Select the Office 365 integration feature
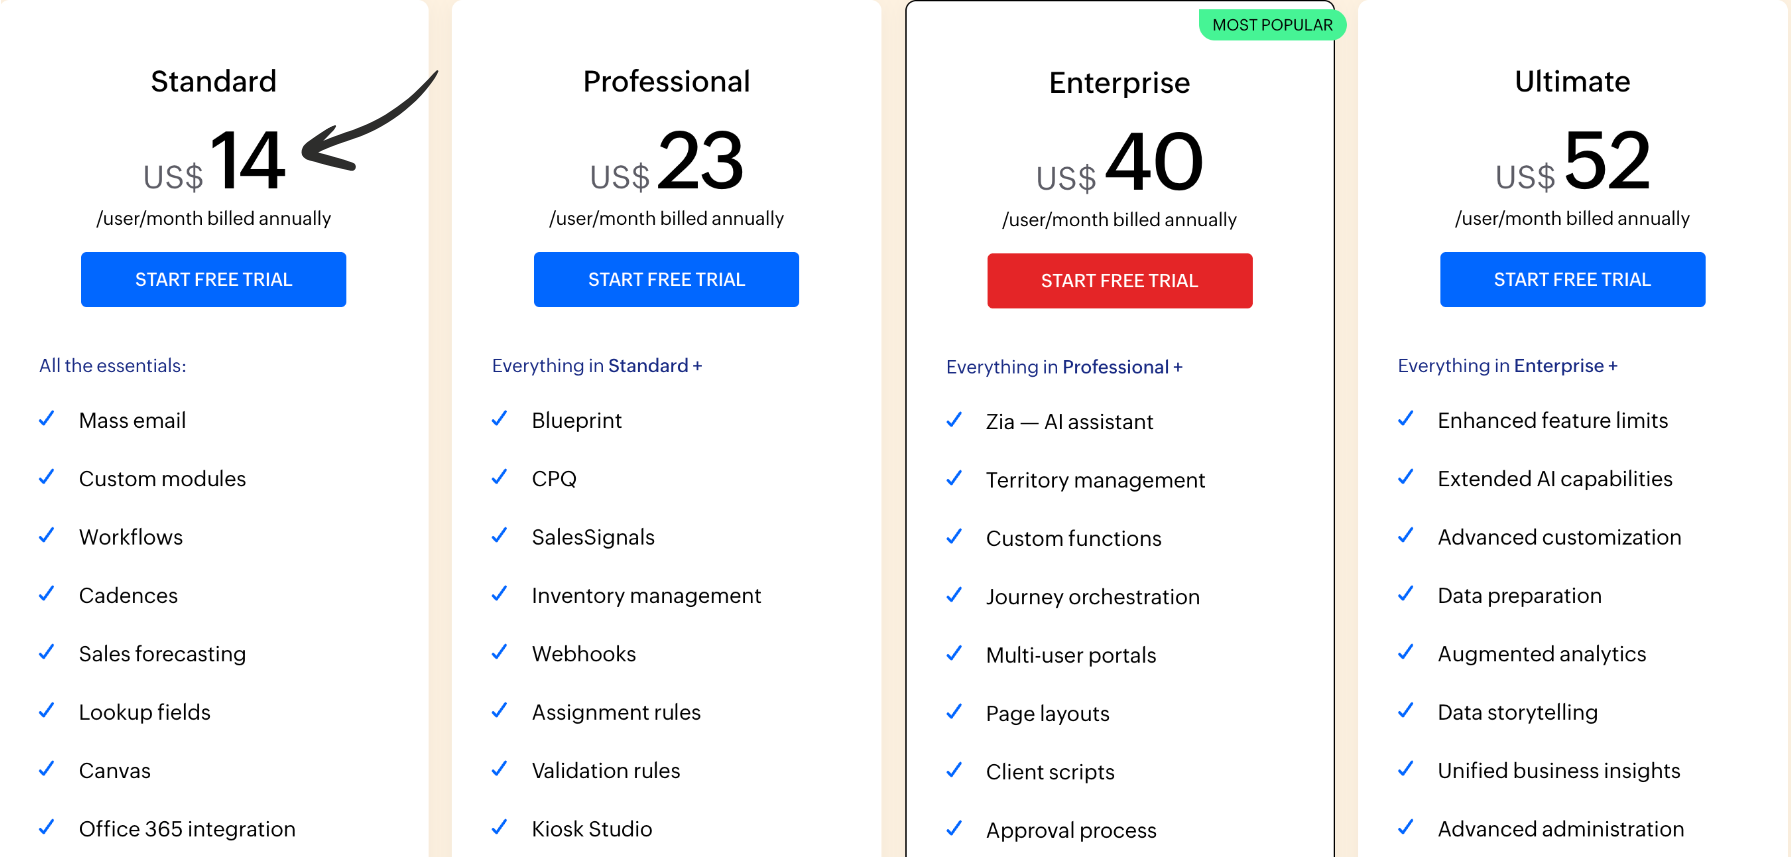The width and height of the screenshot is (1792, 857). point(187,829)
